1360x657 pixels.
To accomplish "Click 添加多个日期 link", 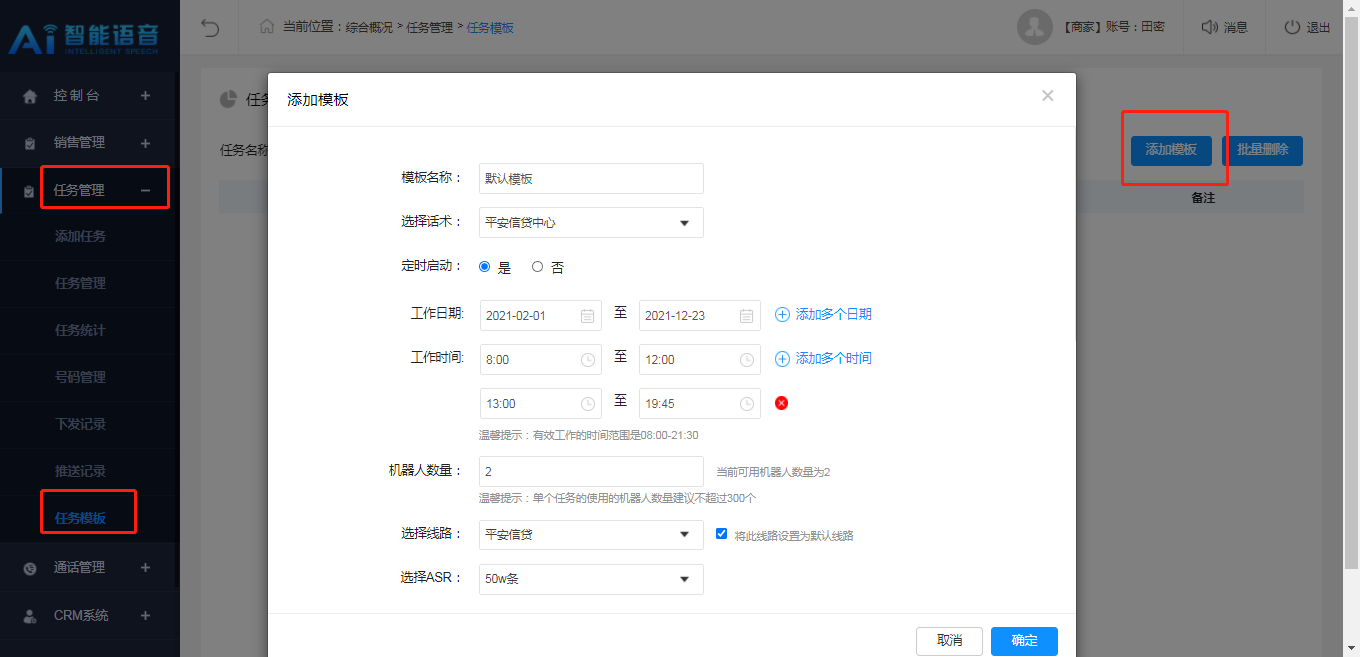I will pos(832,314).
